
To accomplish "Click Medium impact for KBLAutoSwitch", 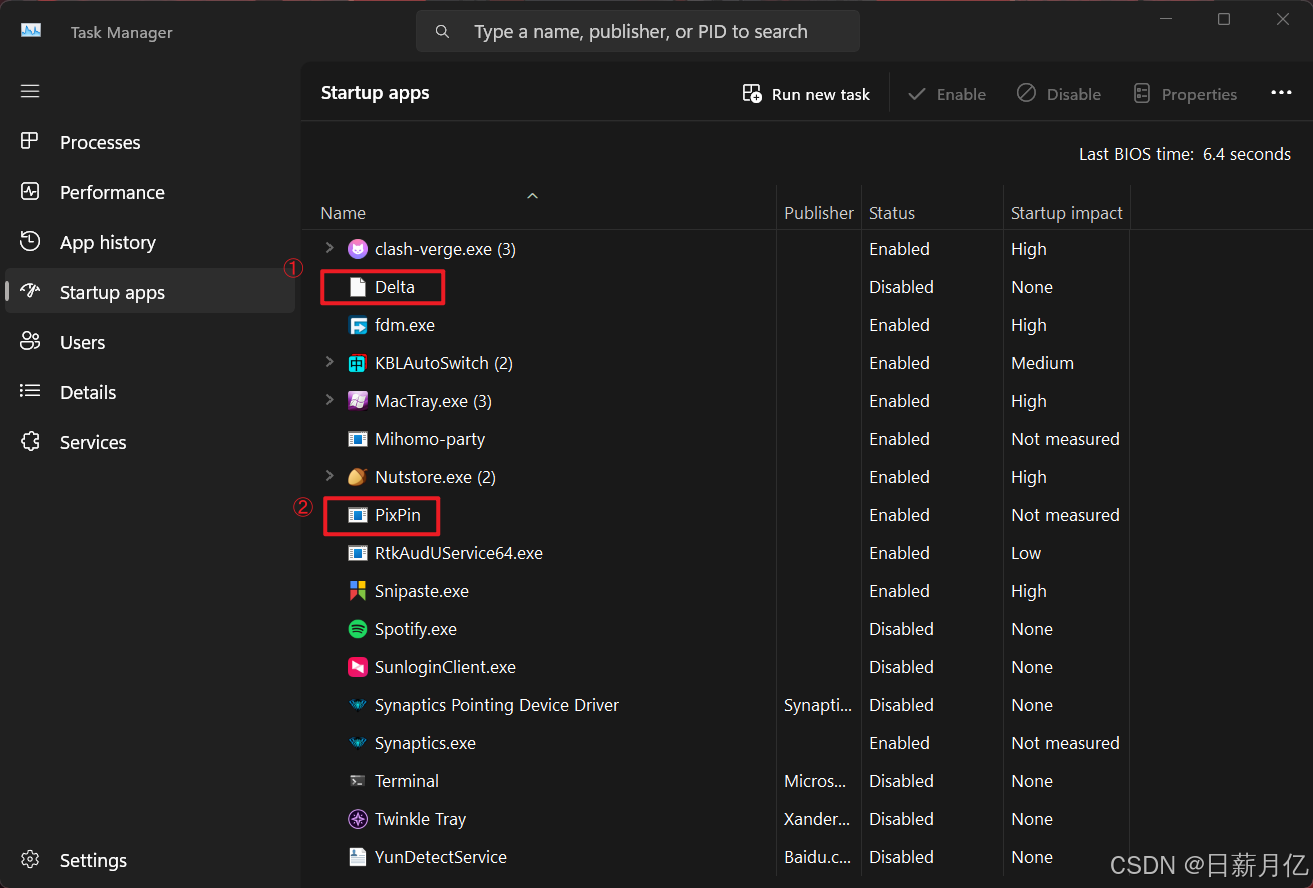I will point(1042,363).
